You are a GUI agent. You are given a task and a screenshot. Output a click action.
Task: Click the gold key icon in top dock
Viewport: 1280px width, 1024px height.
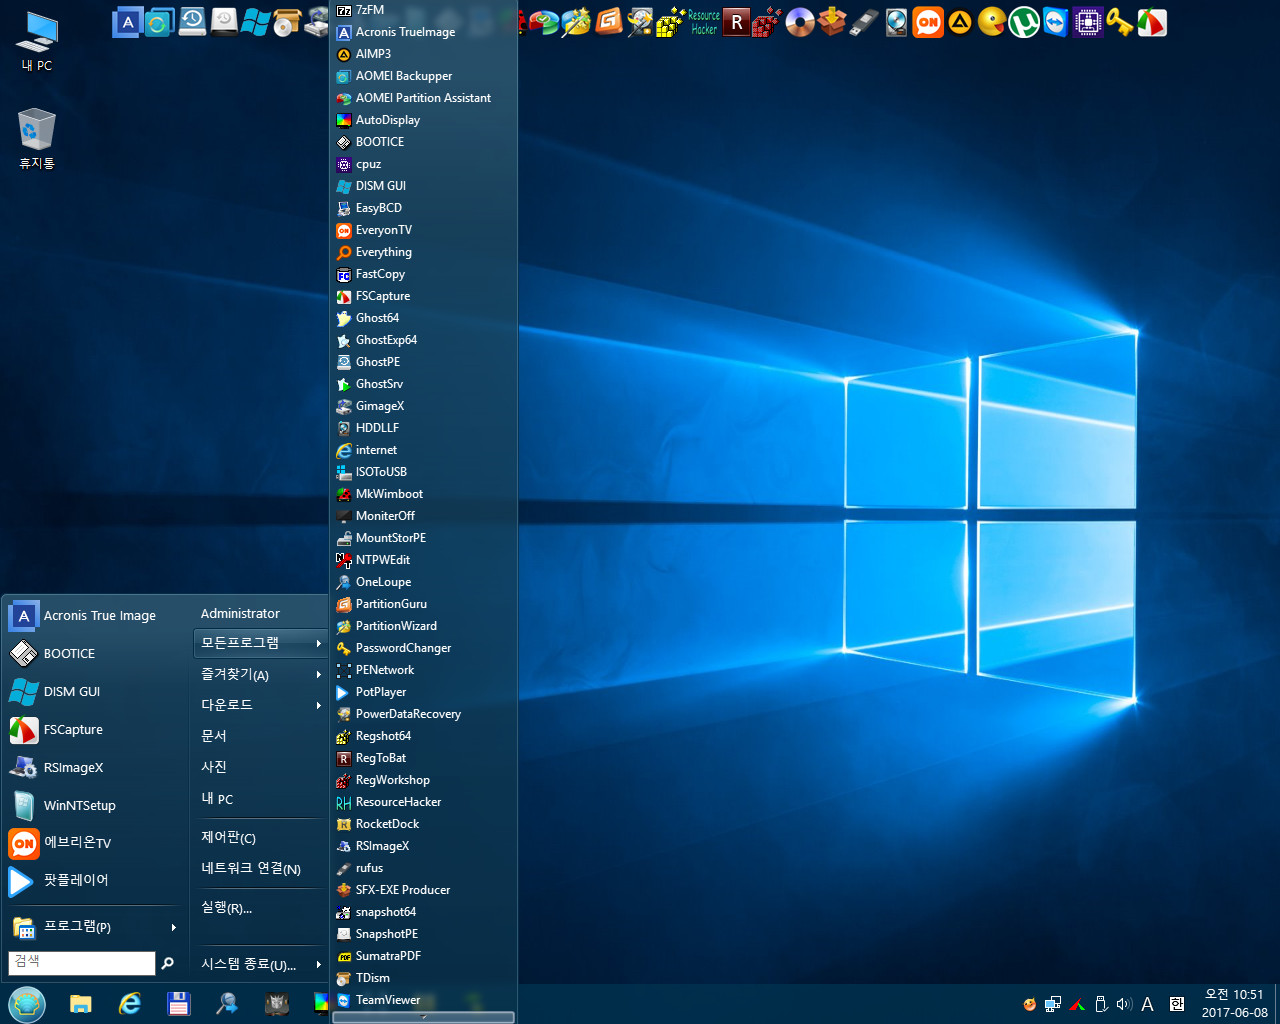coord(1120,22)
